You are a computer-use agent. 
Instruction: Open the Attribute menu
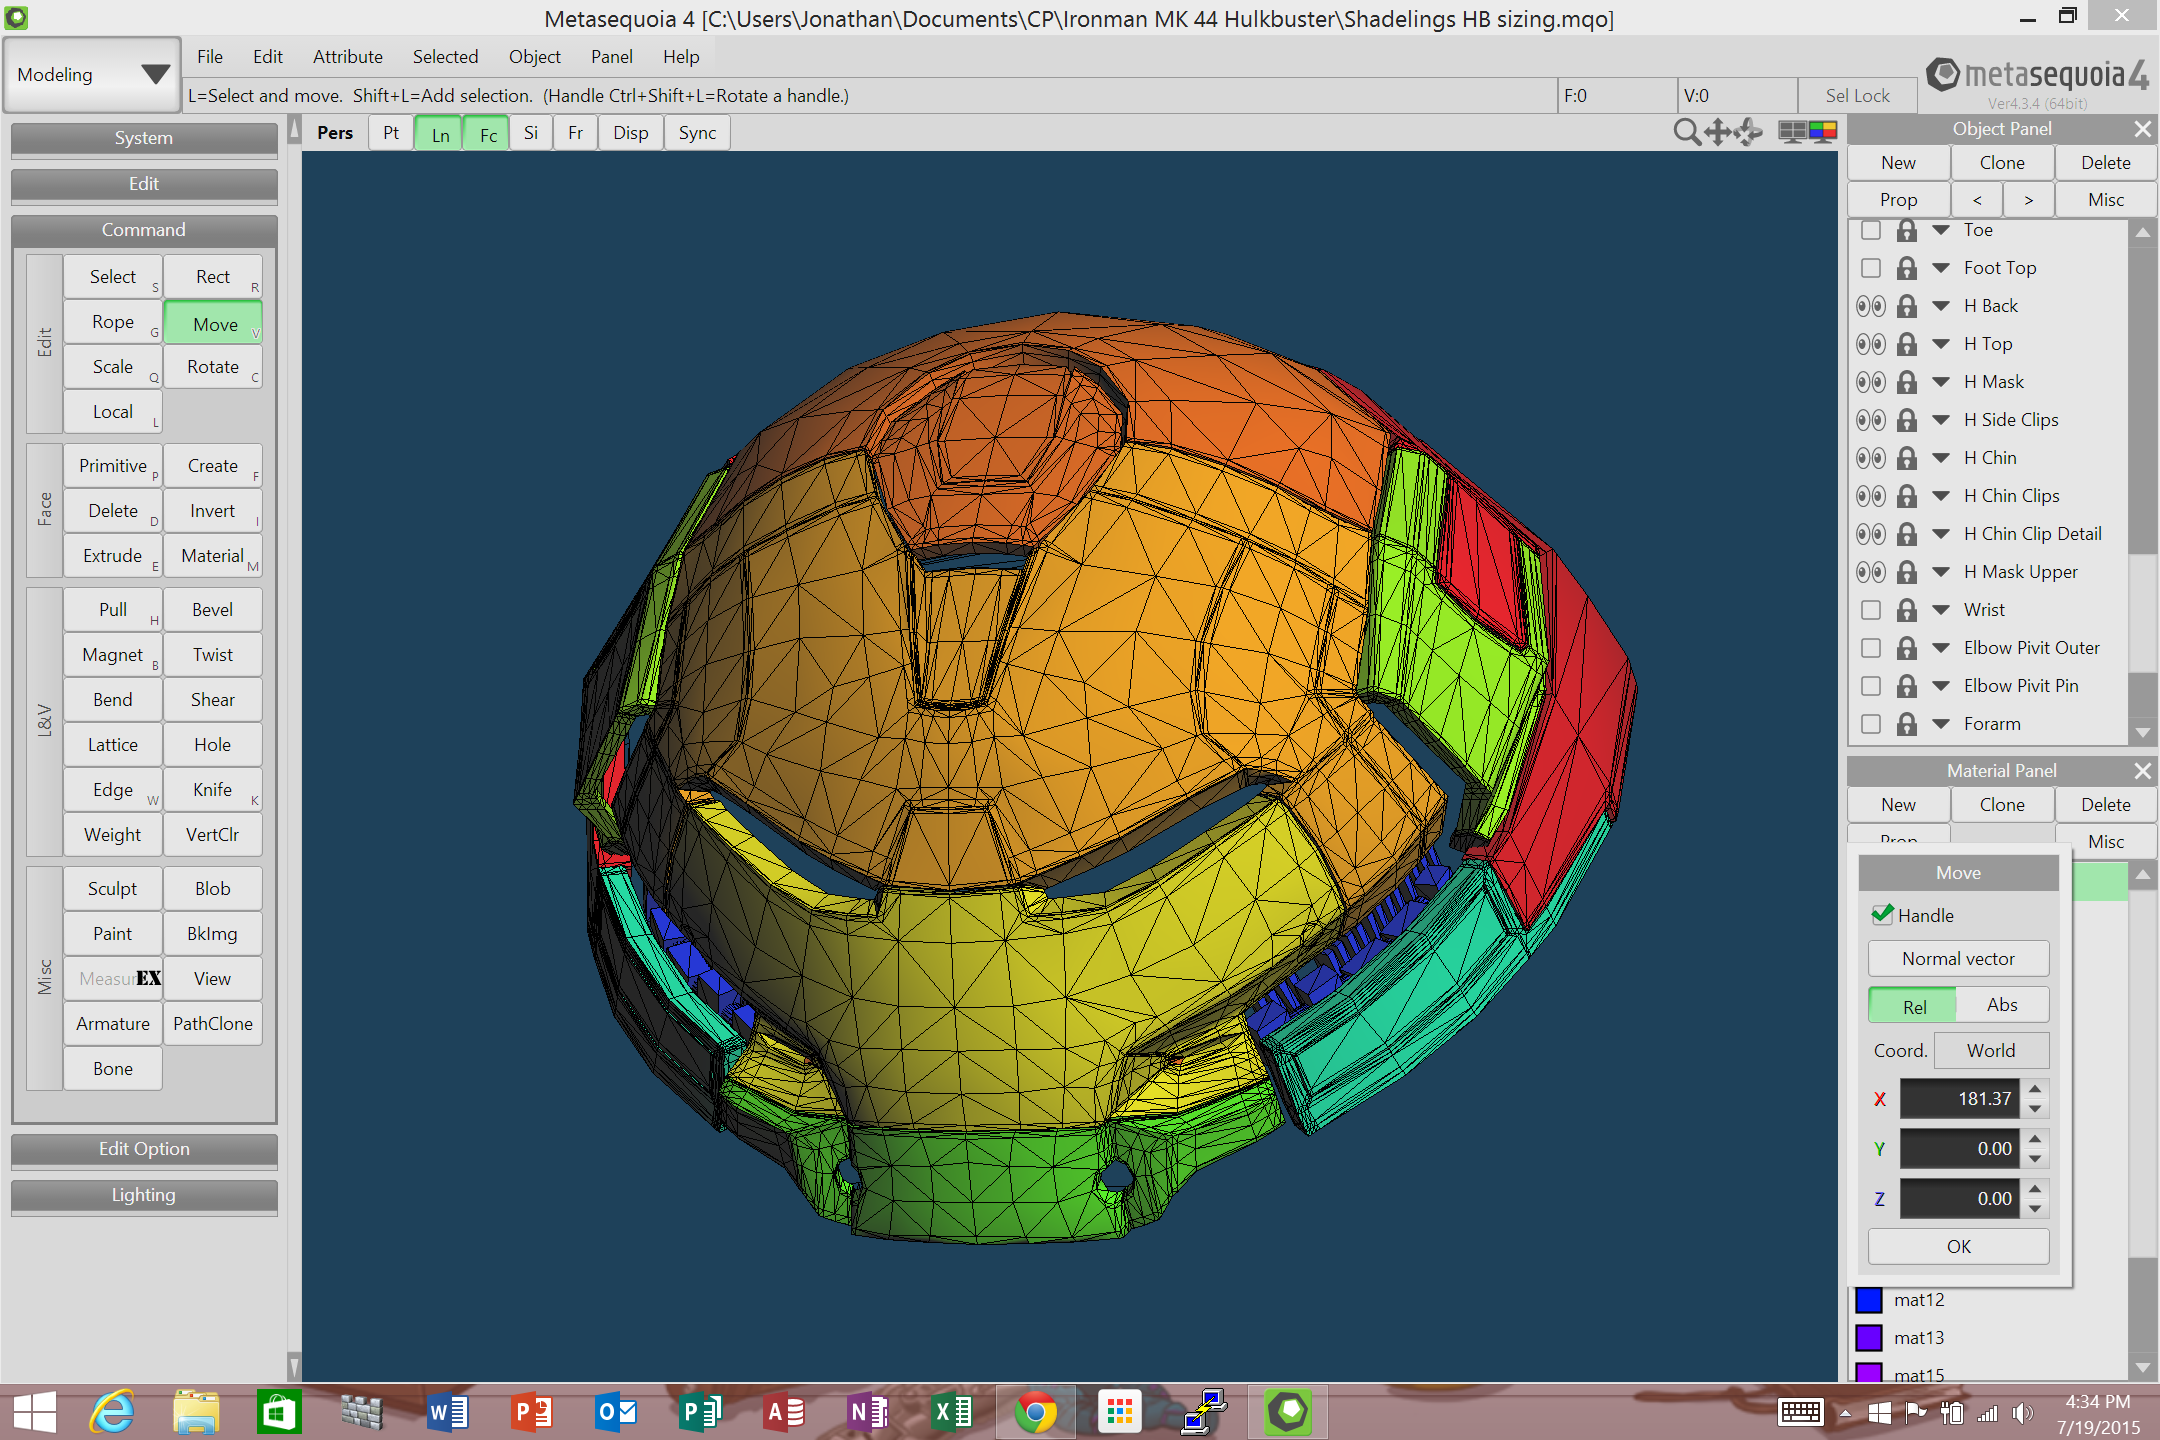pyautogui.click(x=348, y=57)
